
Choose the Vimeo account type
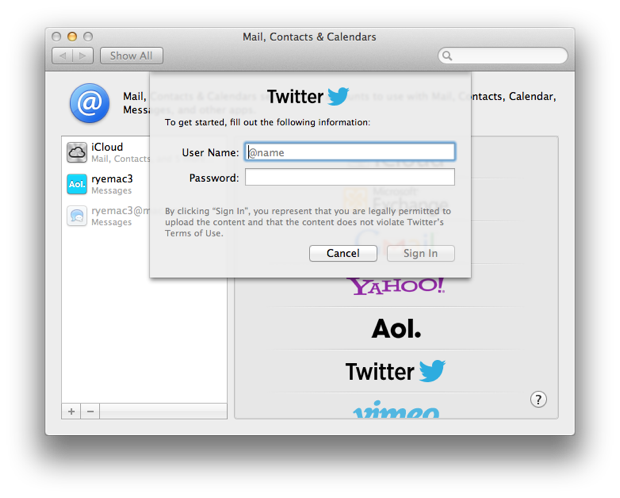[x=396, y=409]
